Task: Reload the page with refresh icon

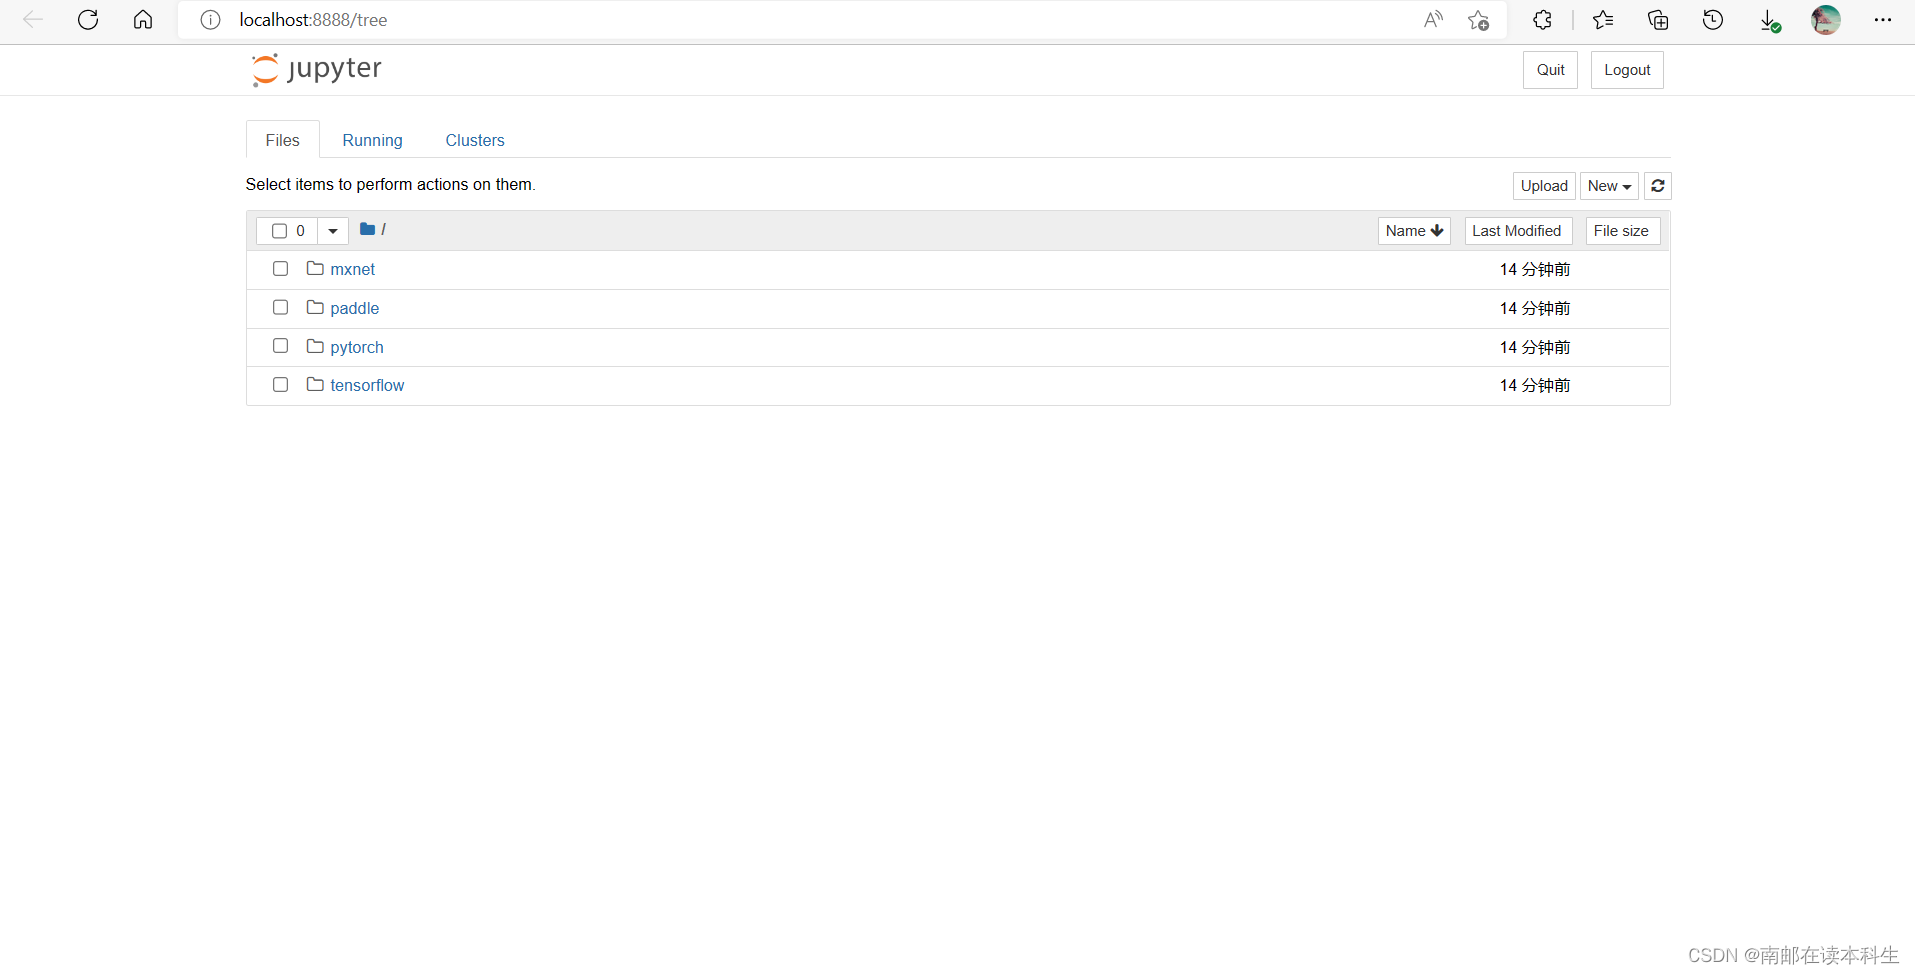Action: coord(88,20)
